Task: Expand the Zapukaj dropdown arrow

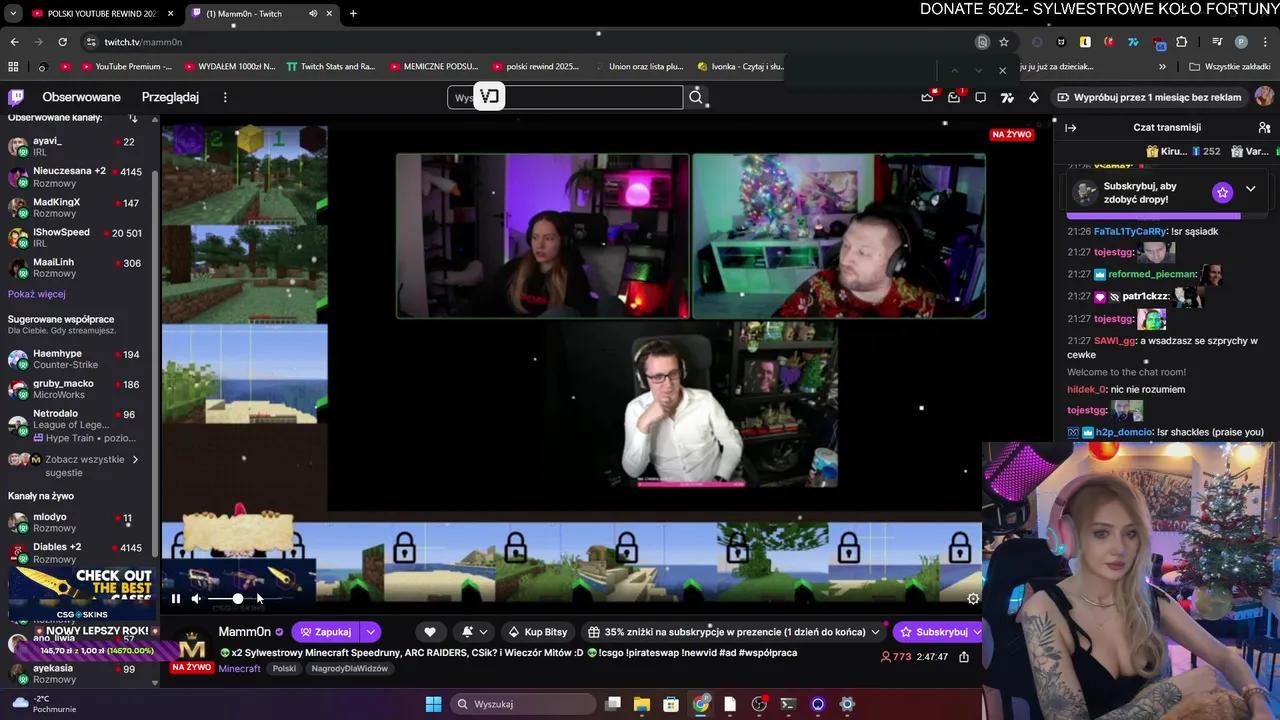Action: coord(371,632)
